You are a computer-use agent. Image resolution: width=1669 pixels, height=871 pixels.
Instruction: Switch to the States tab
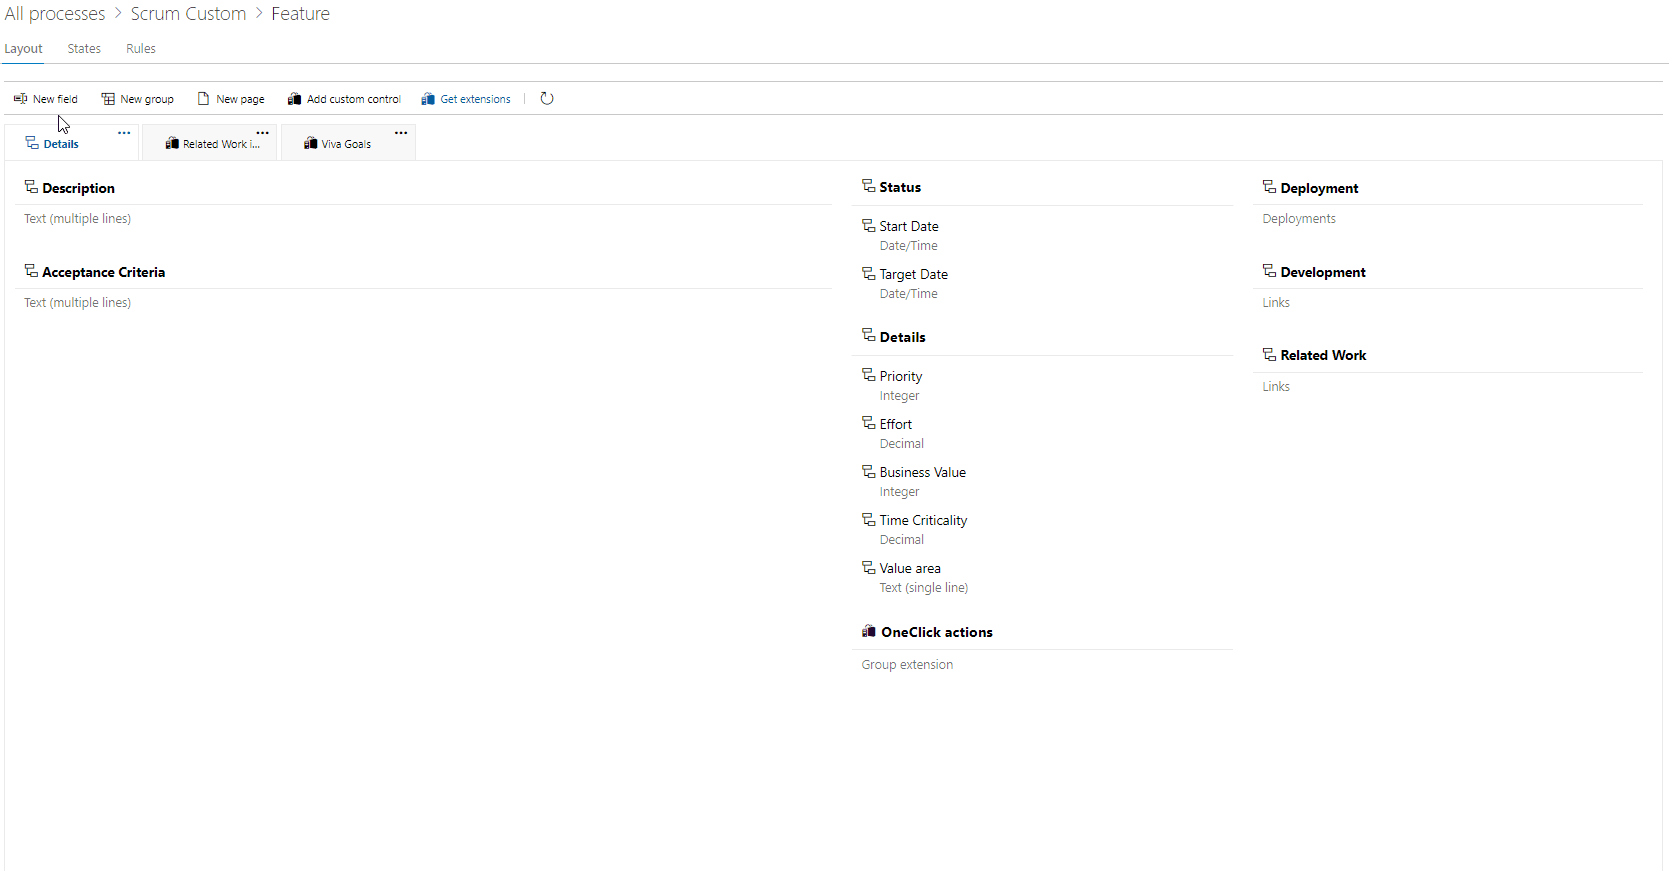click(84, 48)
